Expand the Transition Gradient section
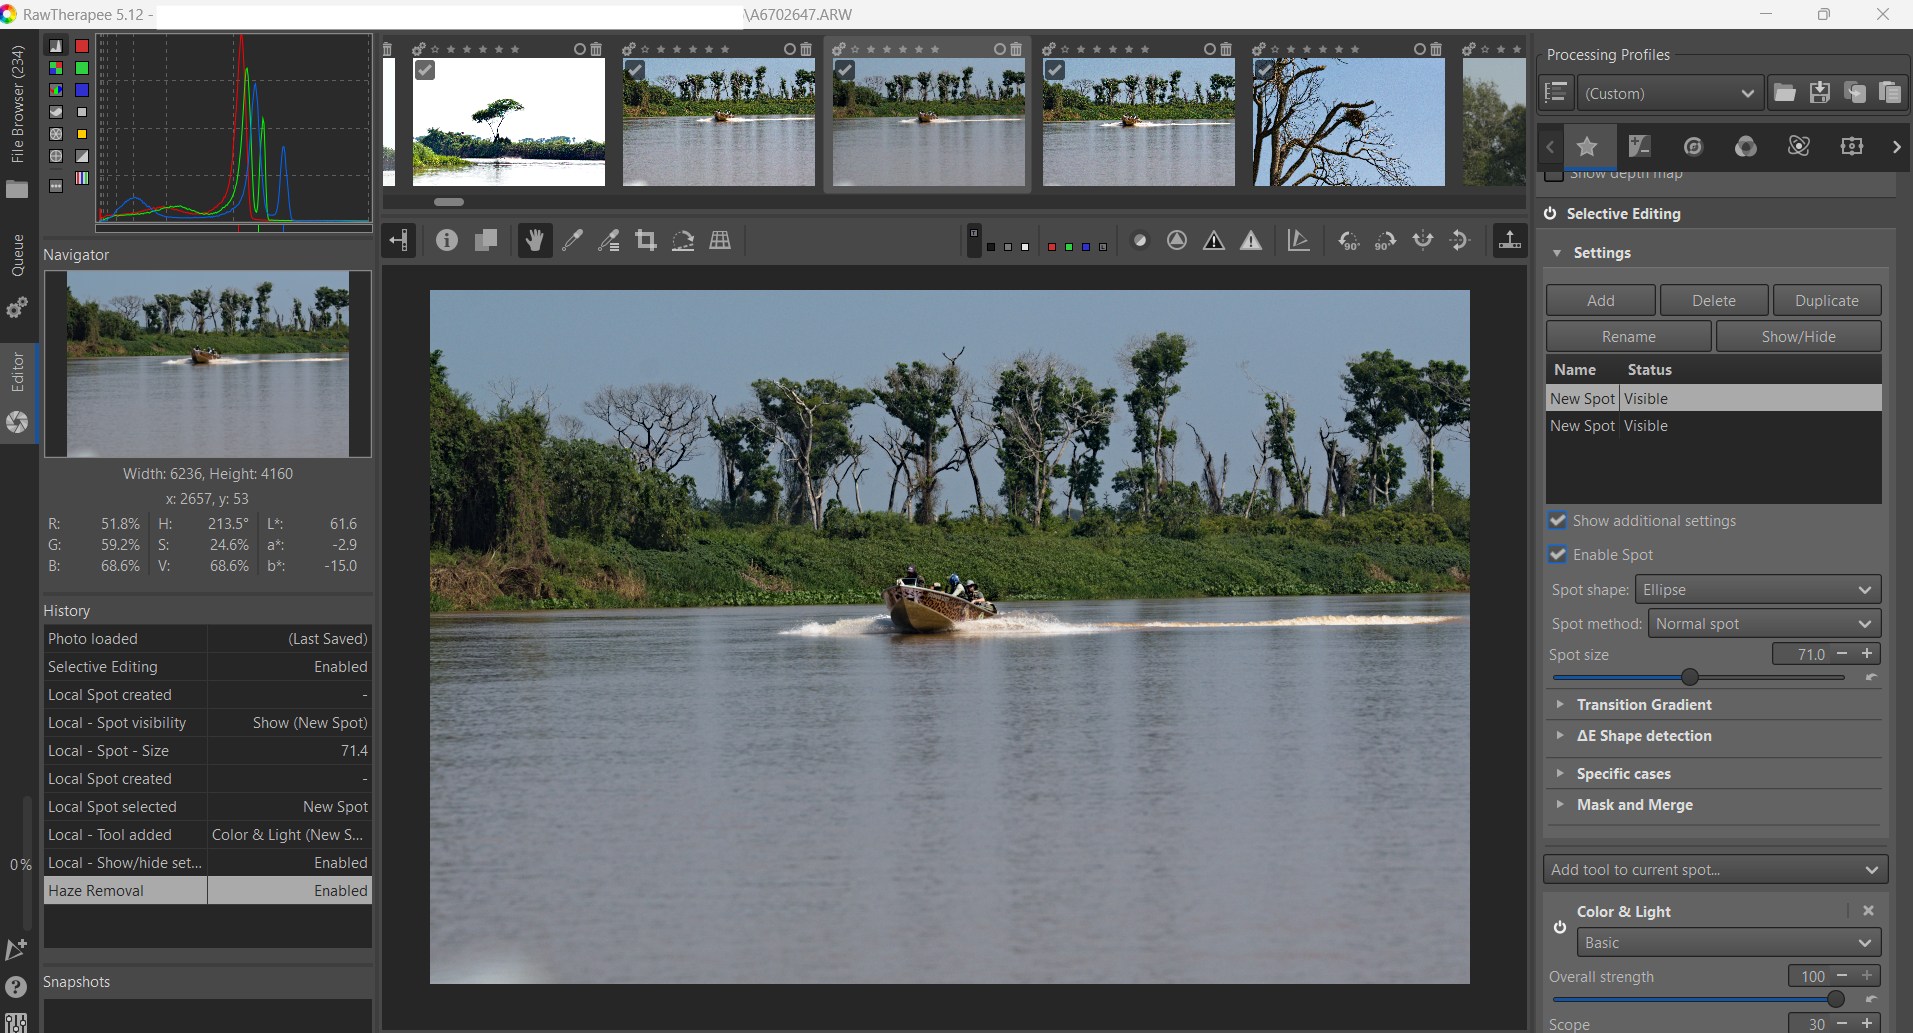Image resolution: width=1913 pixels, height=1033 pixels. coord(1643,705)
